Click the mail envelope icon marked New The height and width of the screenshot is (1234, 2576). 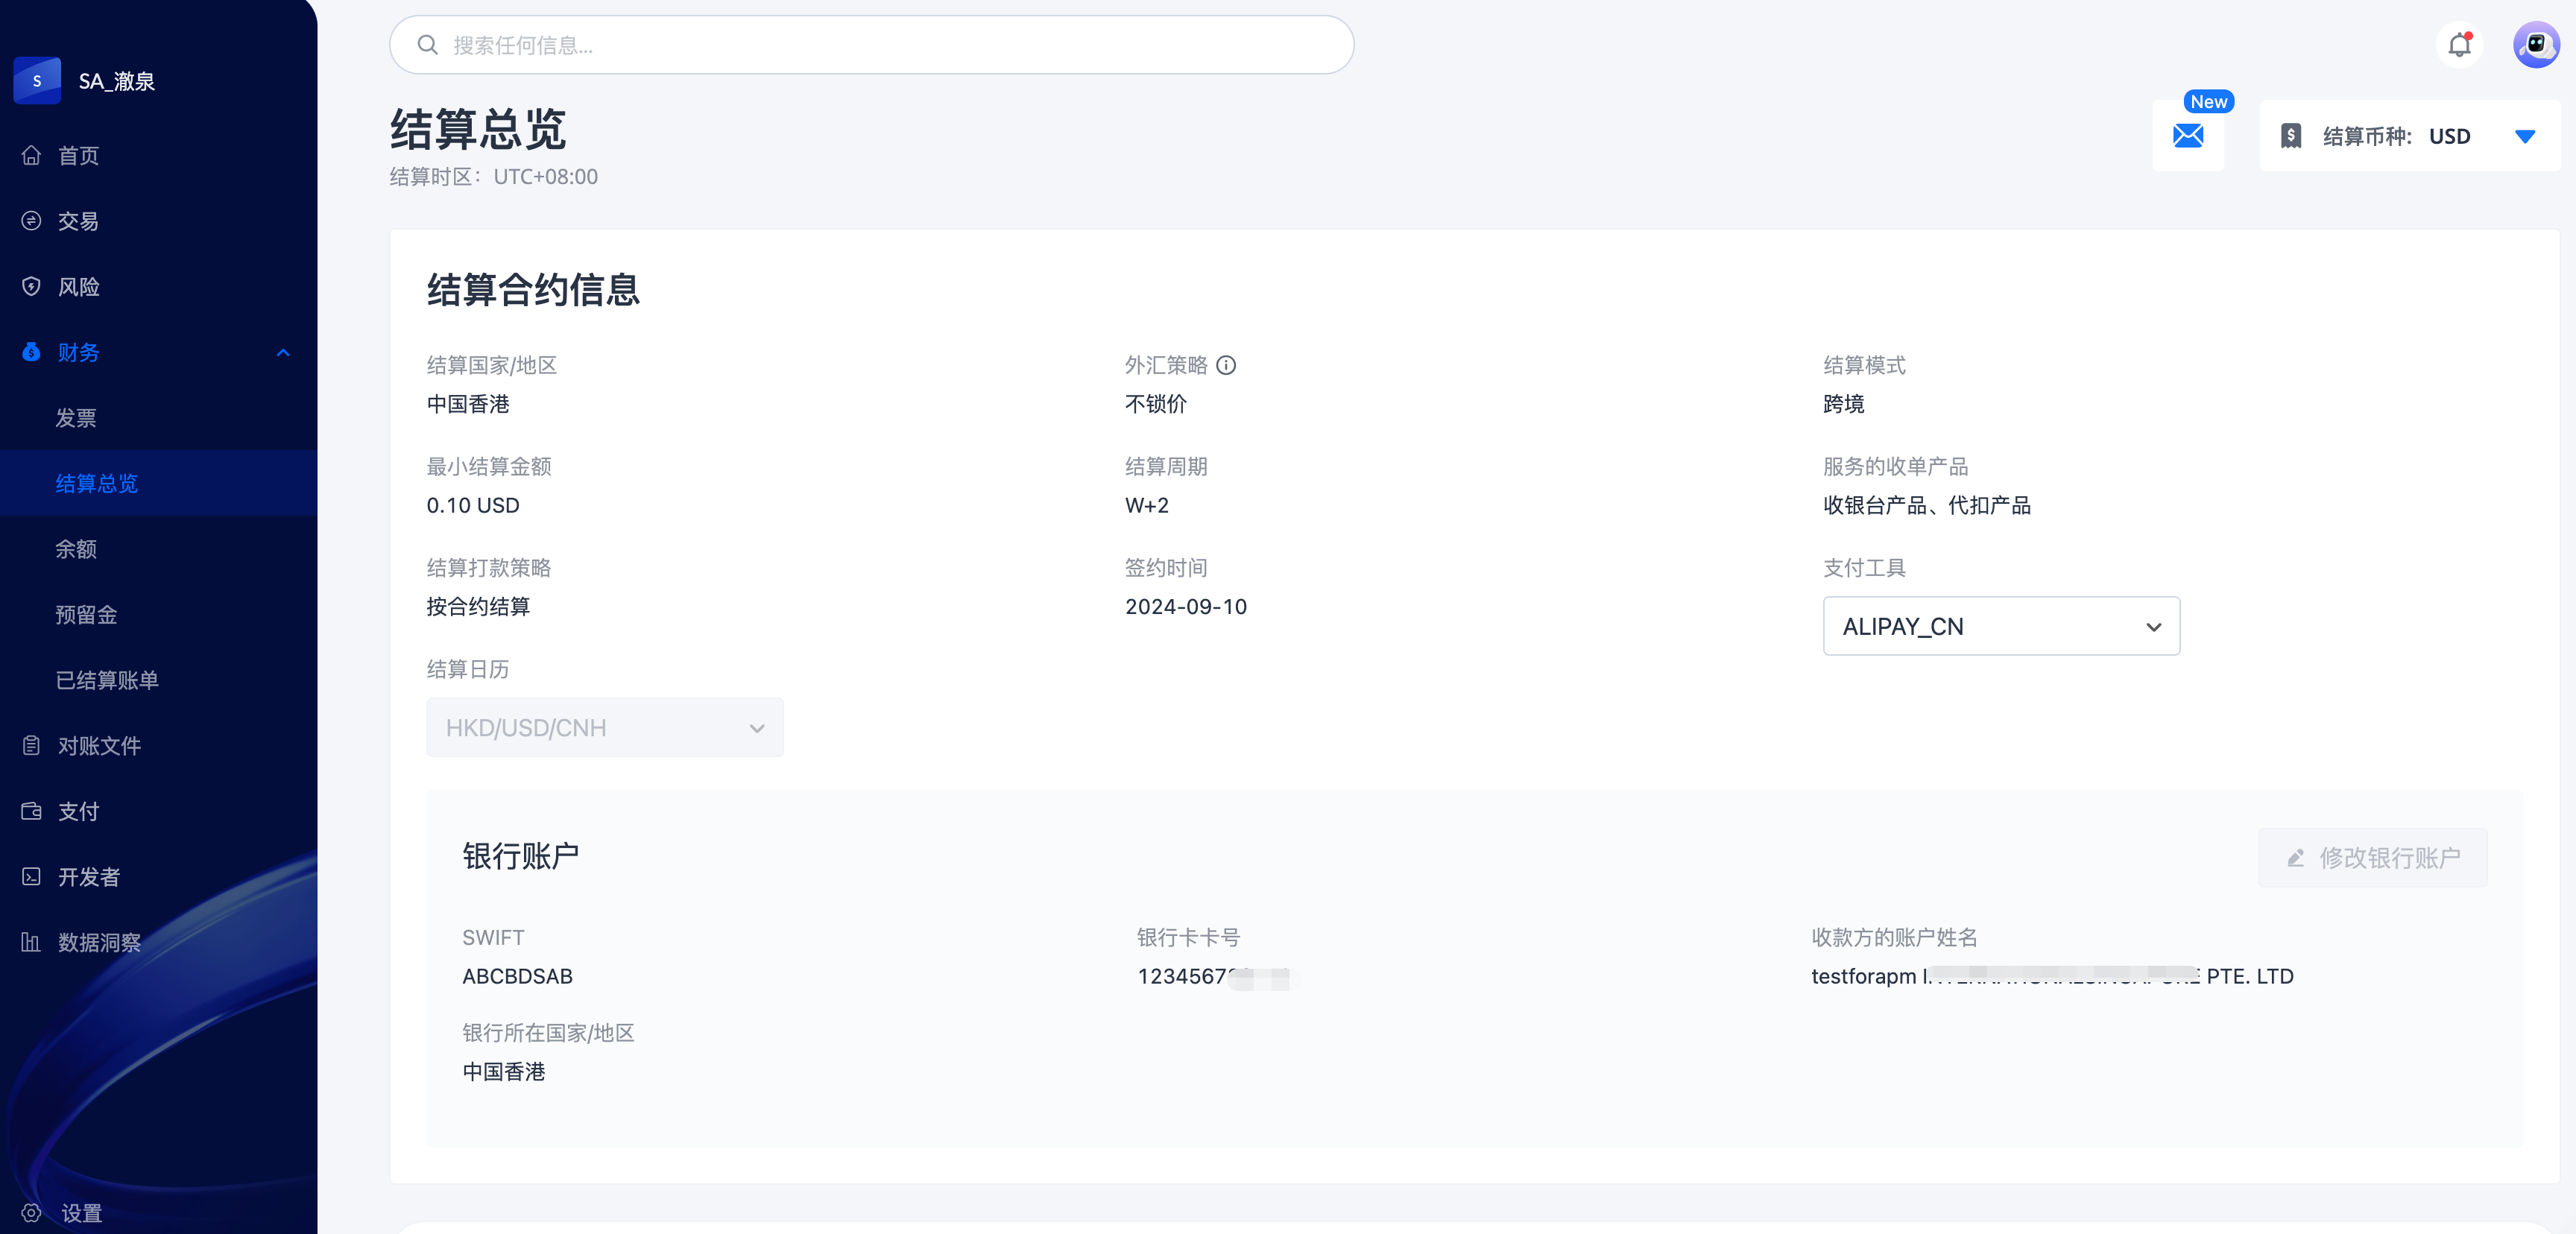coord(2188,135)
